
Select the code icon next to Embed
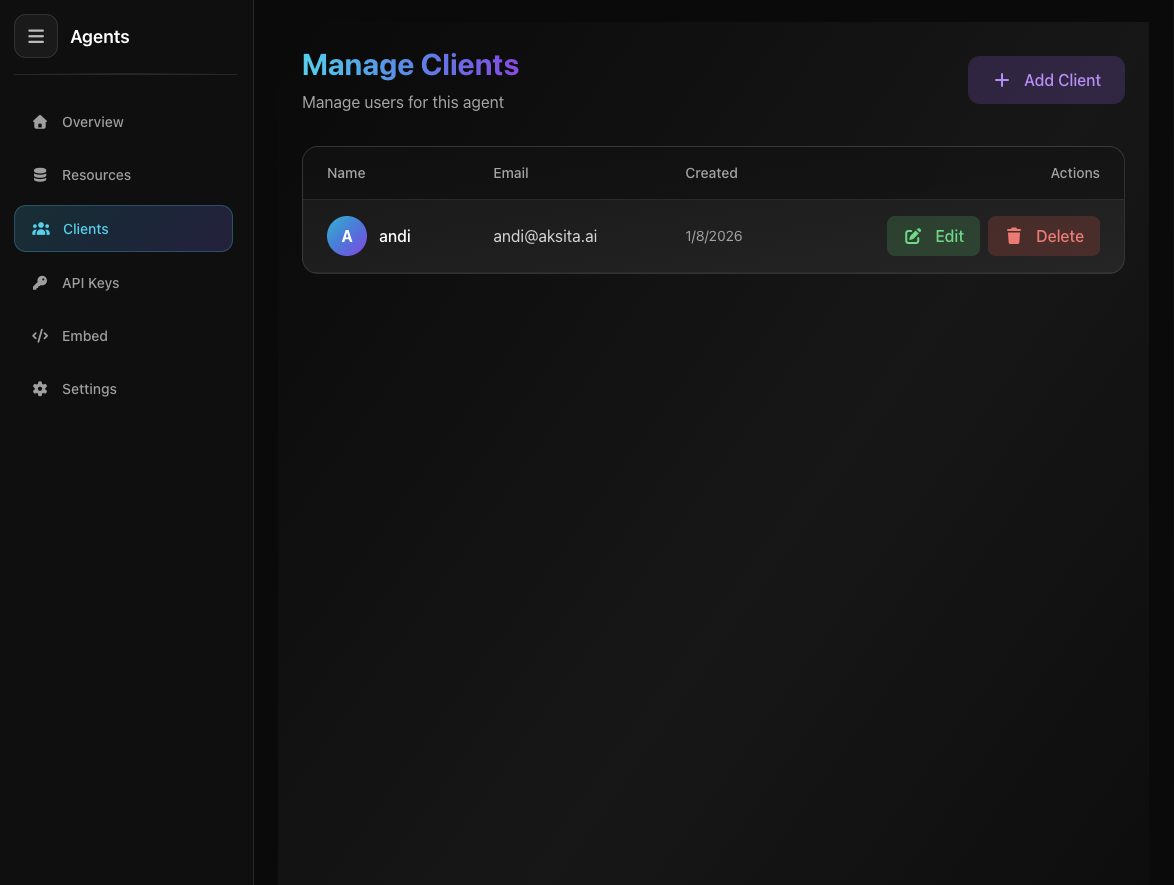(40, 335)
